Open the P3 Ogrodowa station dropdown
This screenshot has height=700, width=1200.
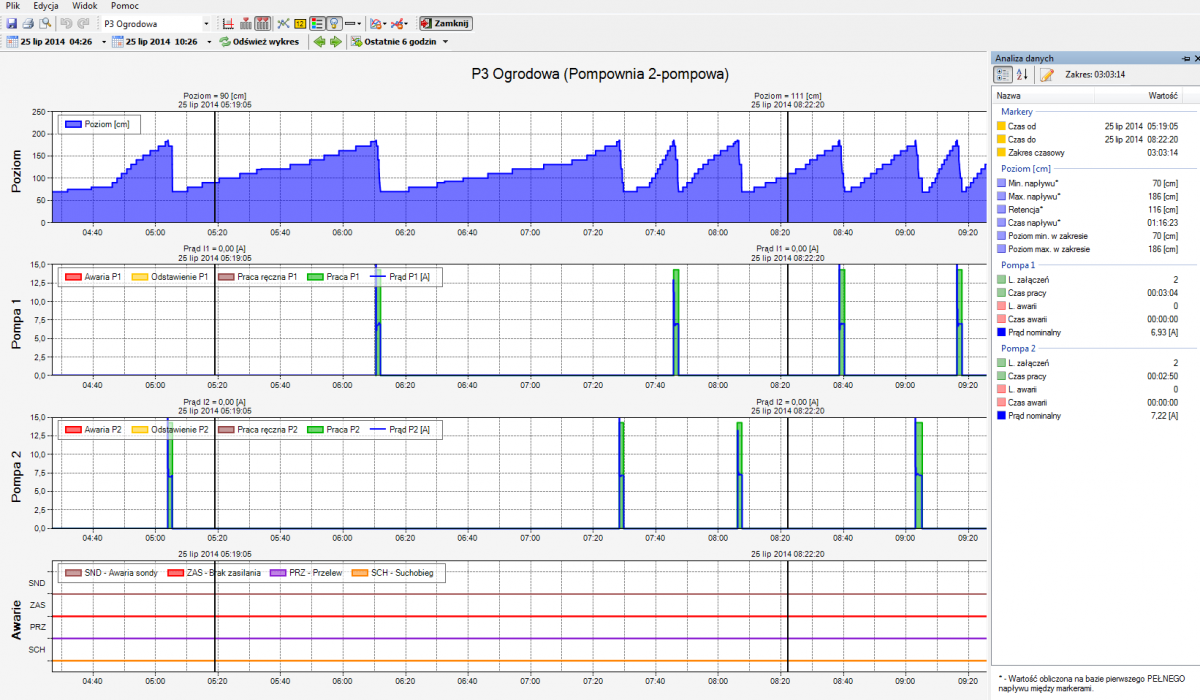click(206, 23)
